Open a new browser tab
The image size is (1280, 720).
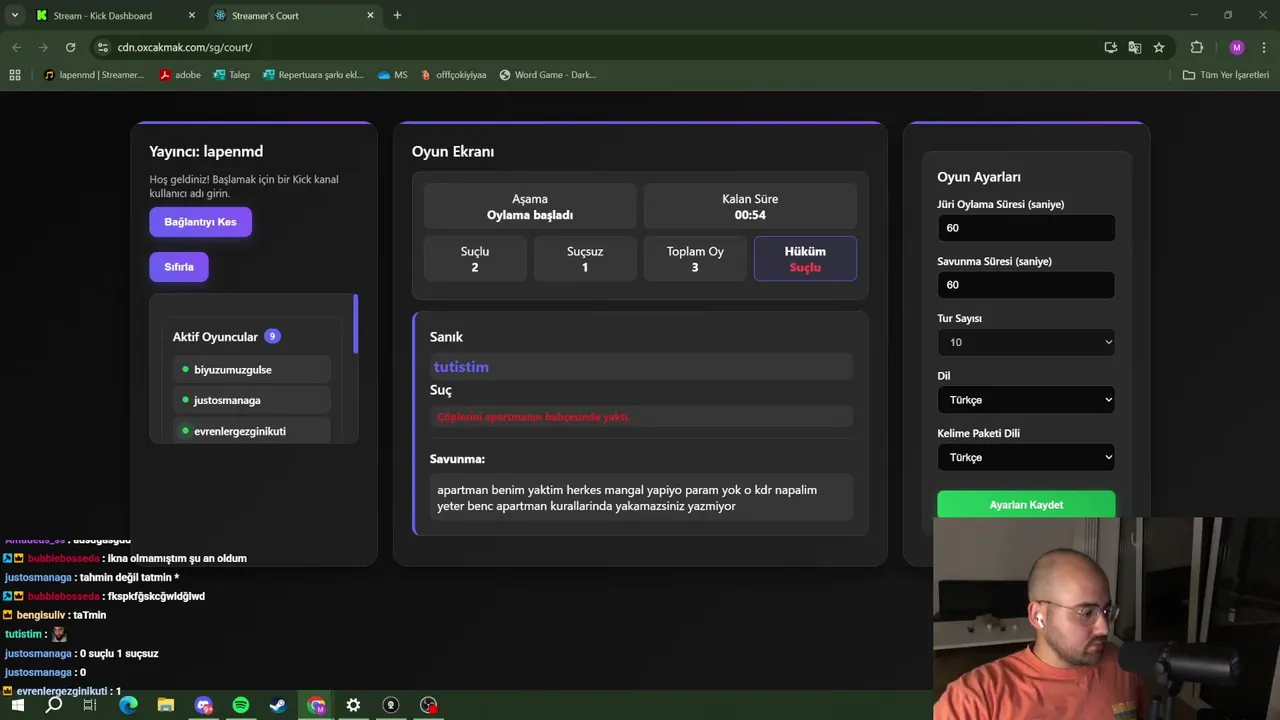tap(397, 15)
